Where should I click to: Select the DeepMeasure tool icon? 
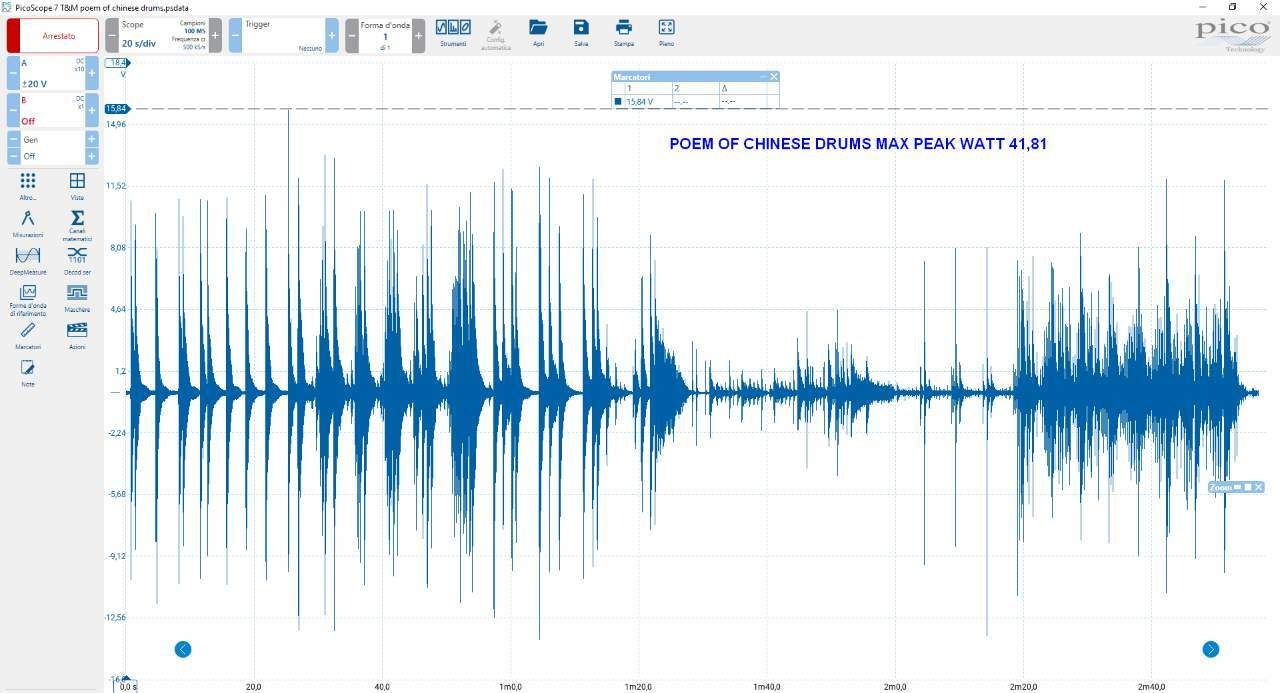tap(28, 259)
